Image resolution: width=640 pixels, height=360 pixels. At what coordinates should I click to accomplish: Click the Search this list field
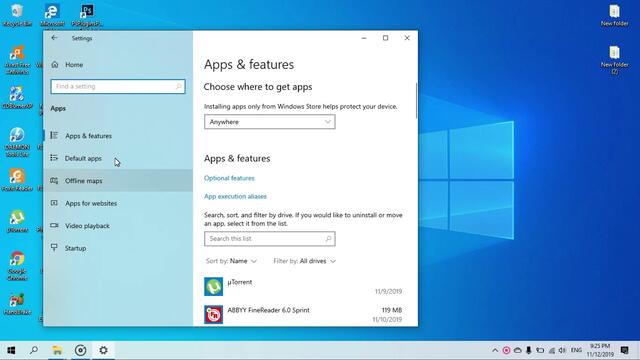pyautogui.click(x=270, y=239)
